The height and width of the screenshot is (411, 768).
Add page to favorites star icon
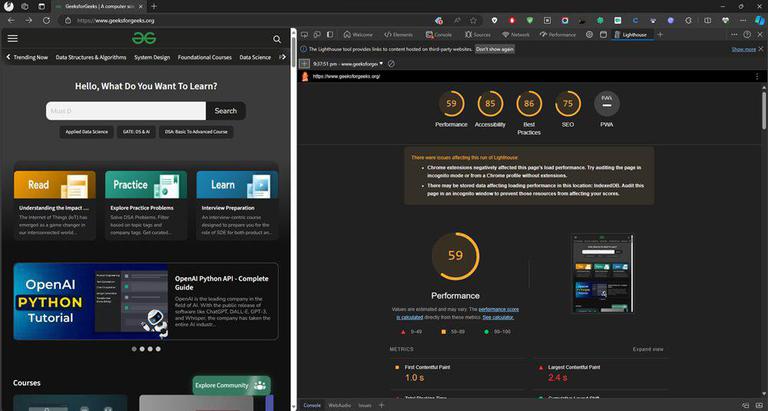pos(473,21)
